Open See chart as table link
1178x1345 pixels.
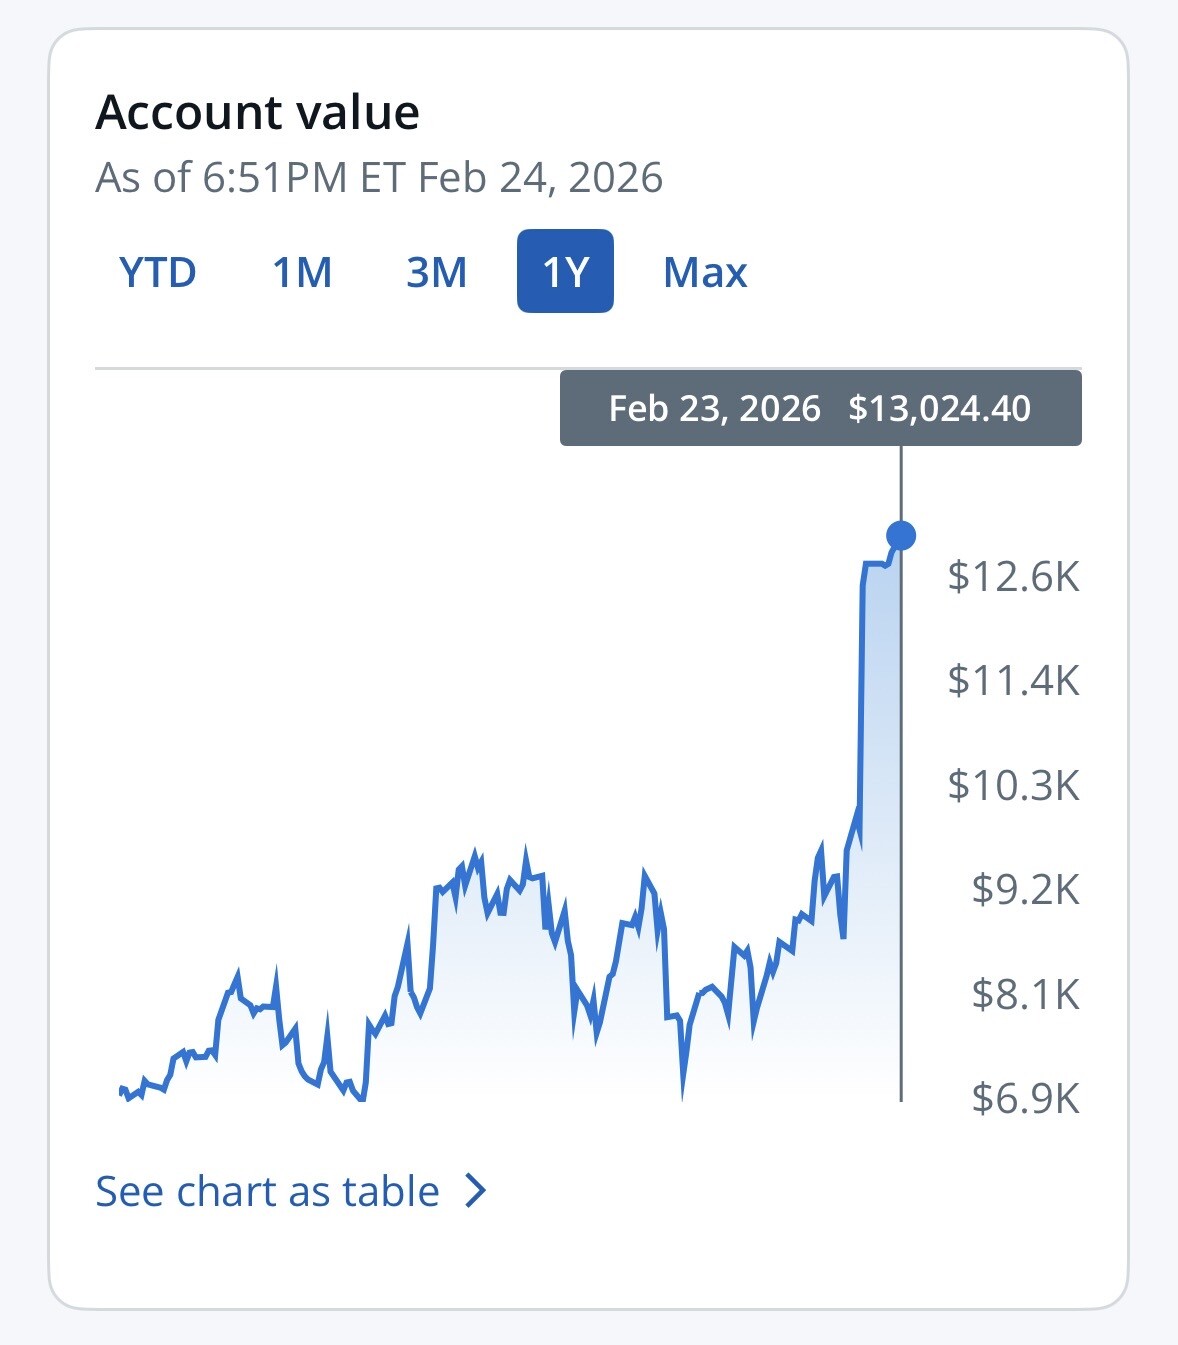click(268, 1191)
